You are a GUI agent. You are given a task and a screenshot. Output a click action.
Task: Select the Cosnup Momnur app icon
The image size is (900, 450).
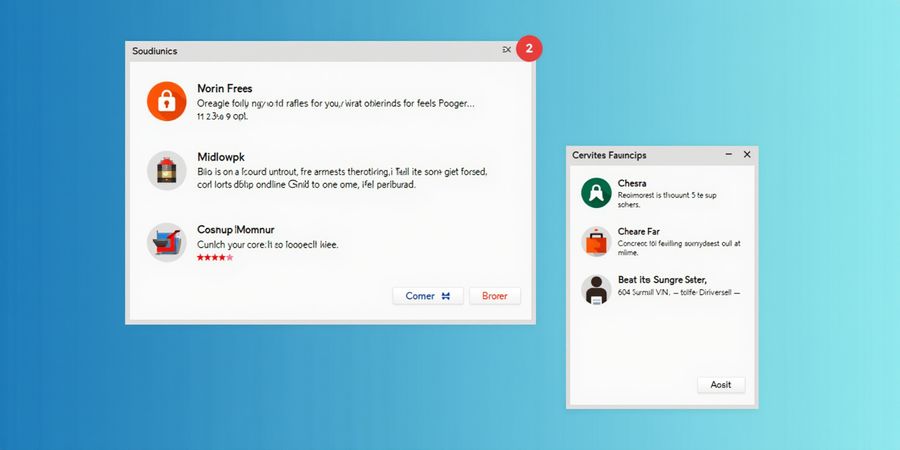(166, 242)
